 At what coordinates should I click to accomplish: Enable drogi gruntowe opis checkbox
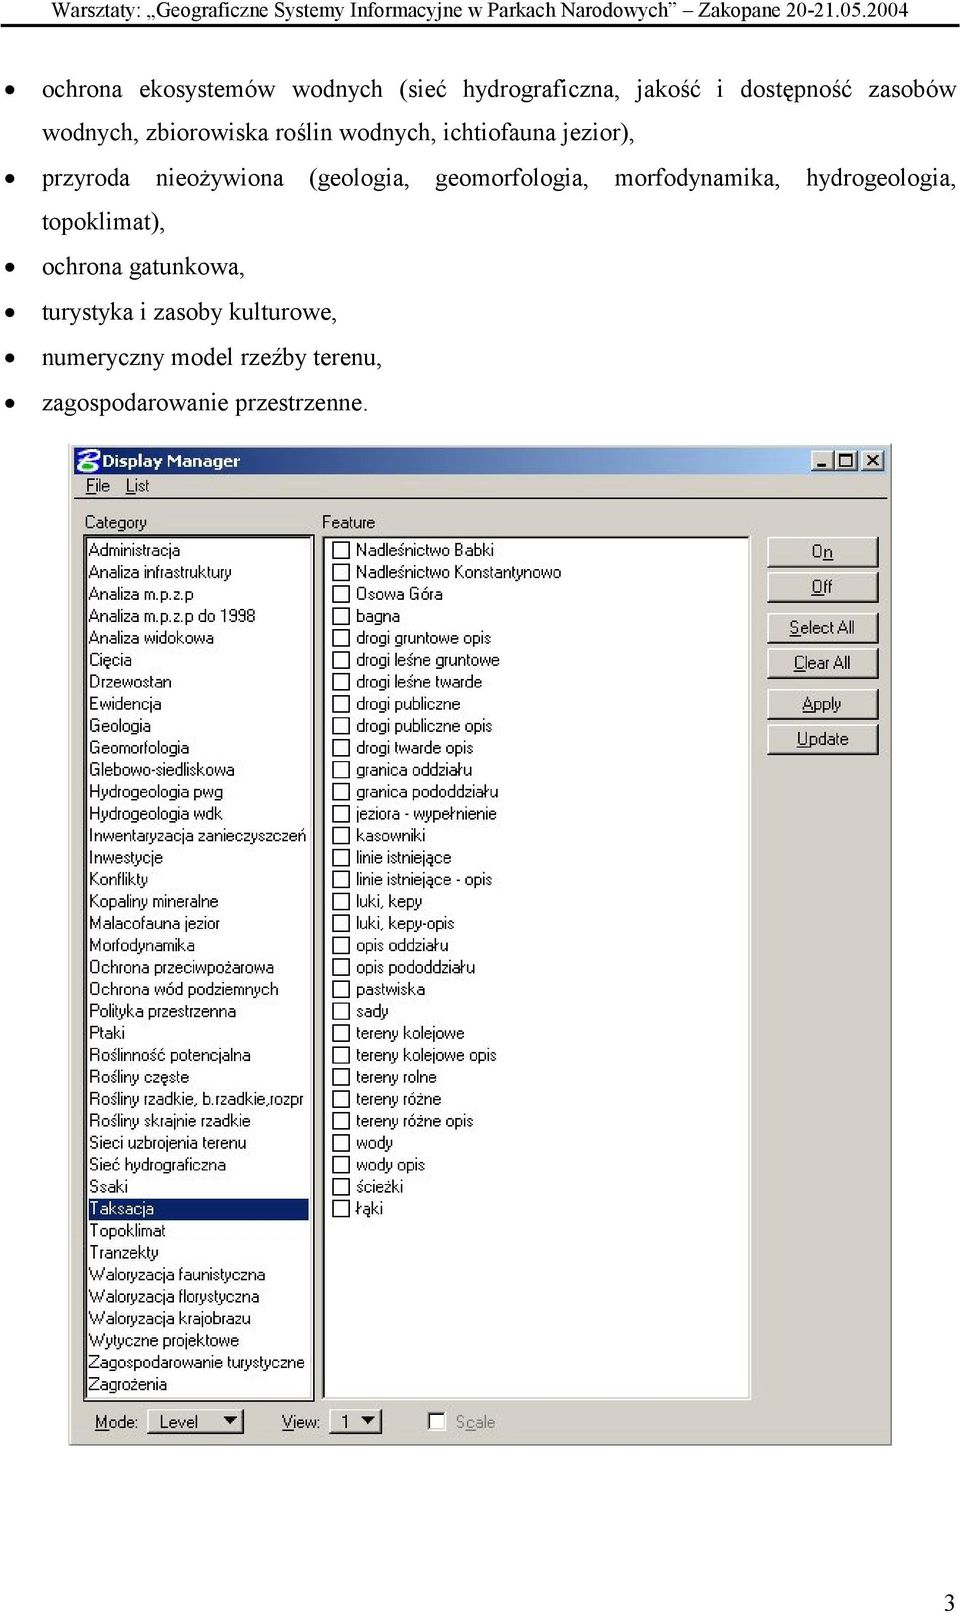click(341, 638)
